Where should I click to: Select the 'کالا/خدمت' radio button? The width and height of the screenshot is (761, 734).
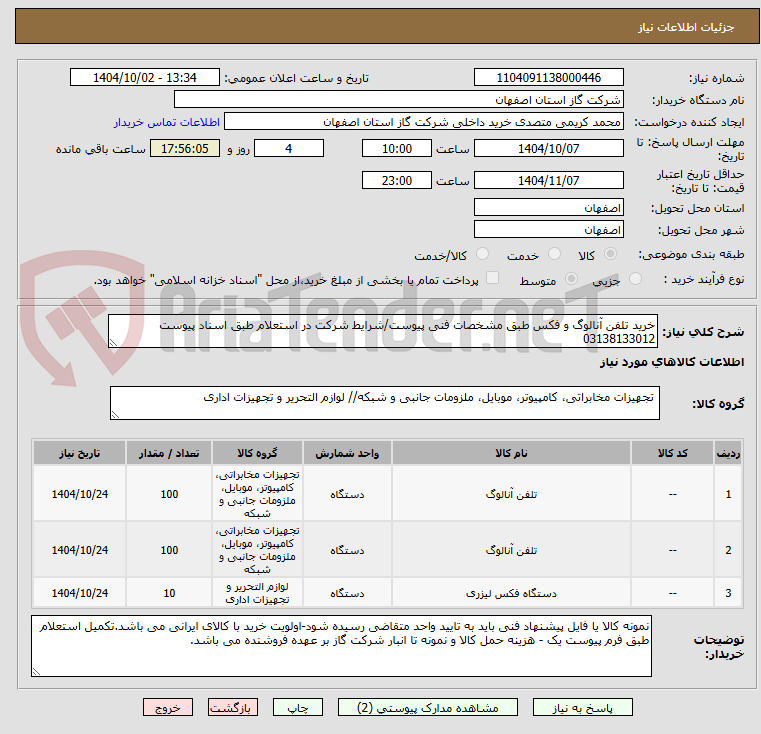[x=482, y=254]
